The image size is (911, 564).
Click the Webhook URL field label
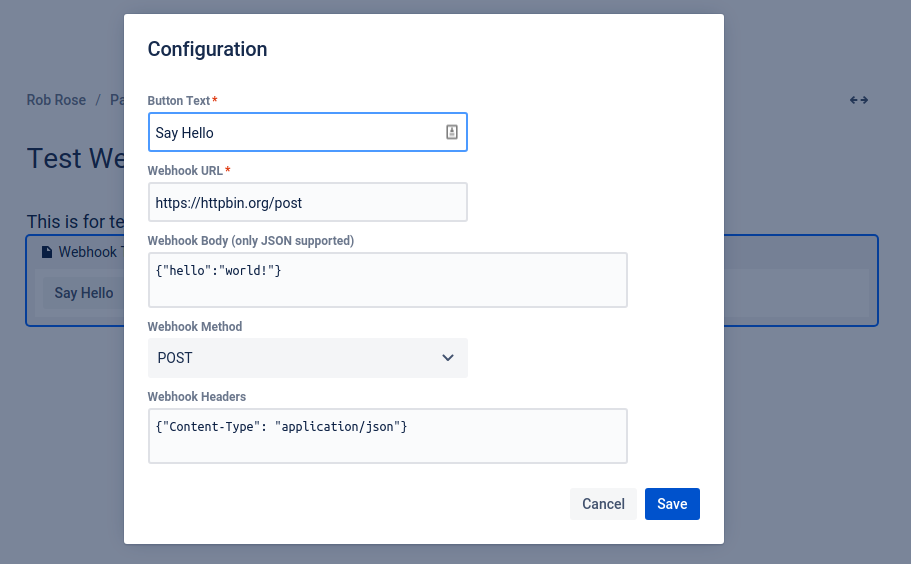click(185, 171)
